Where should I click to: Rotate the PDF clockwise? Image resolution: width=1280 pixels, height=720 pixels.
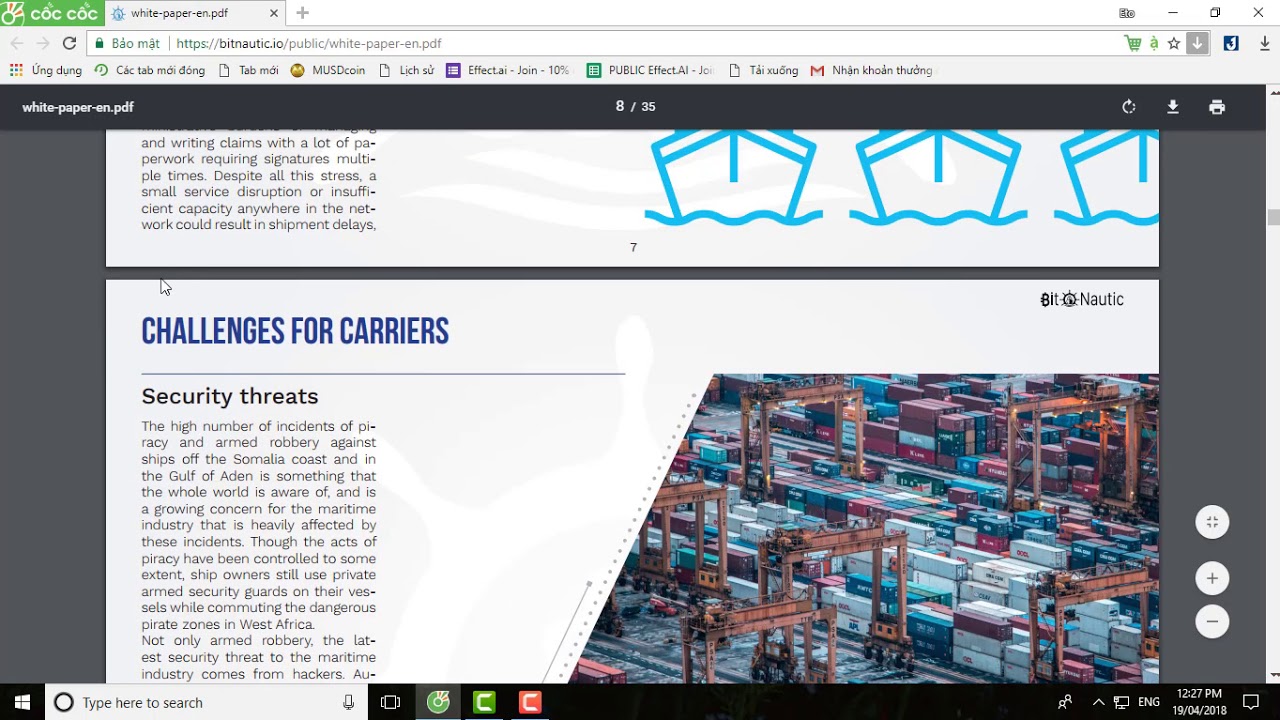1129,107
